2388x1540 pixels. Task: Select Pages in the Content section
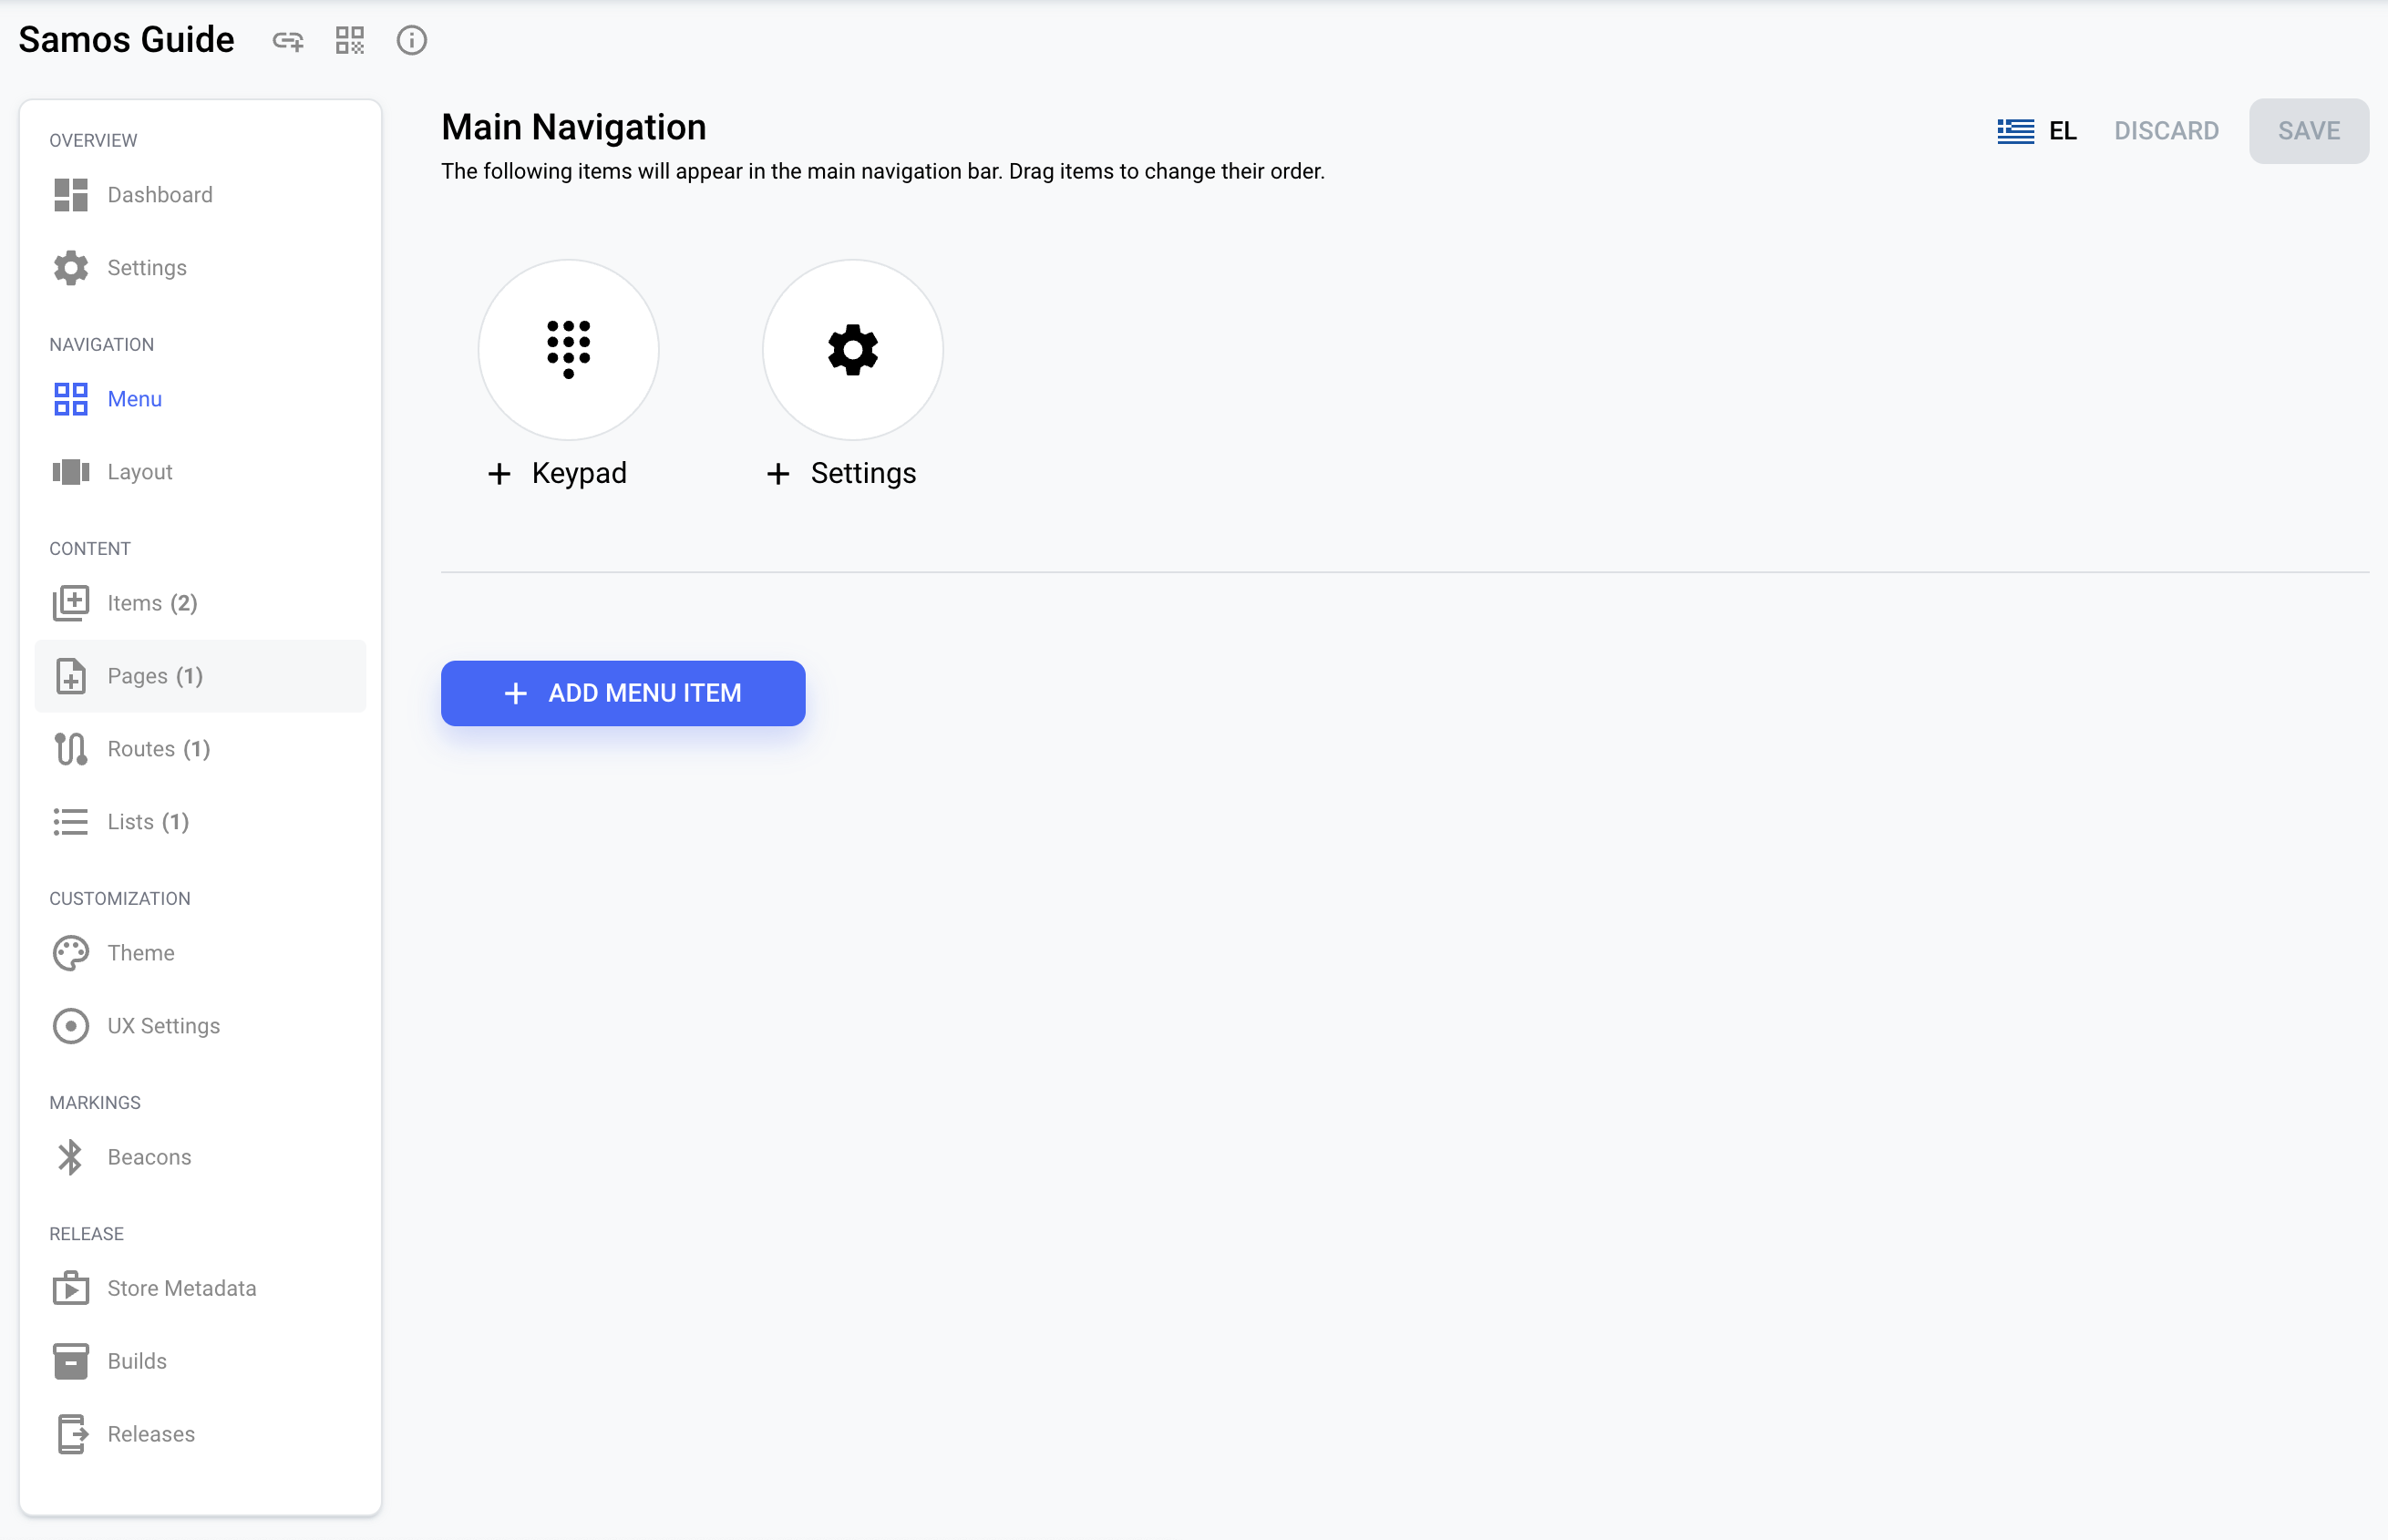(155, 675)
